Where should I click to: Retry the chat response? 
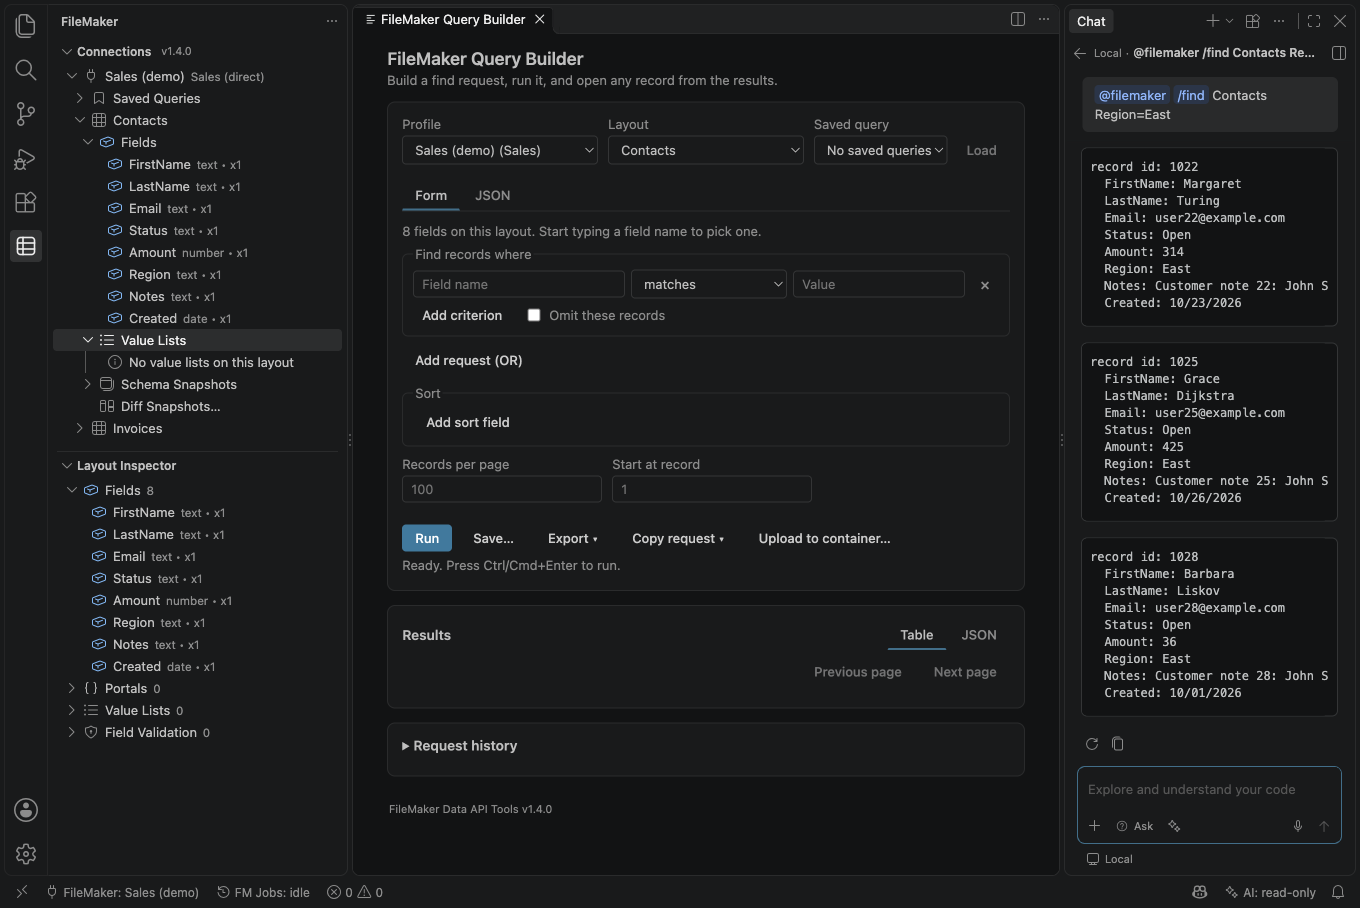point(1092,744)
